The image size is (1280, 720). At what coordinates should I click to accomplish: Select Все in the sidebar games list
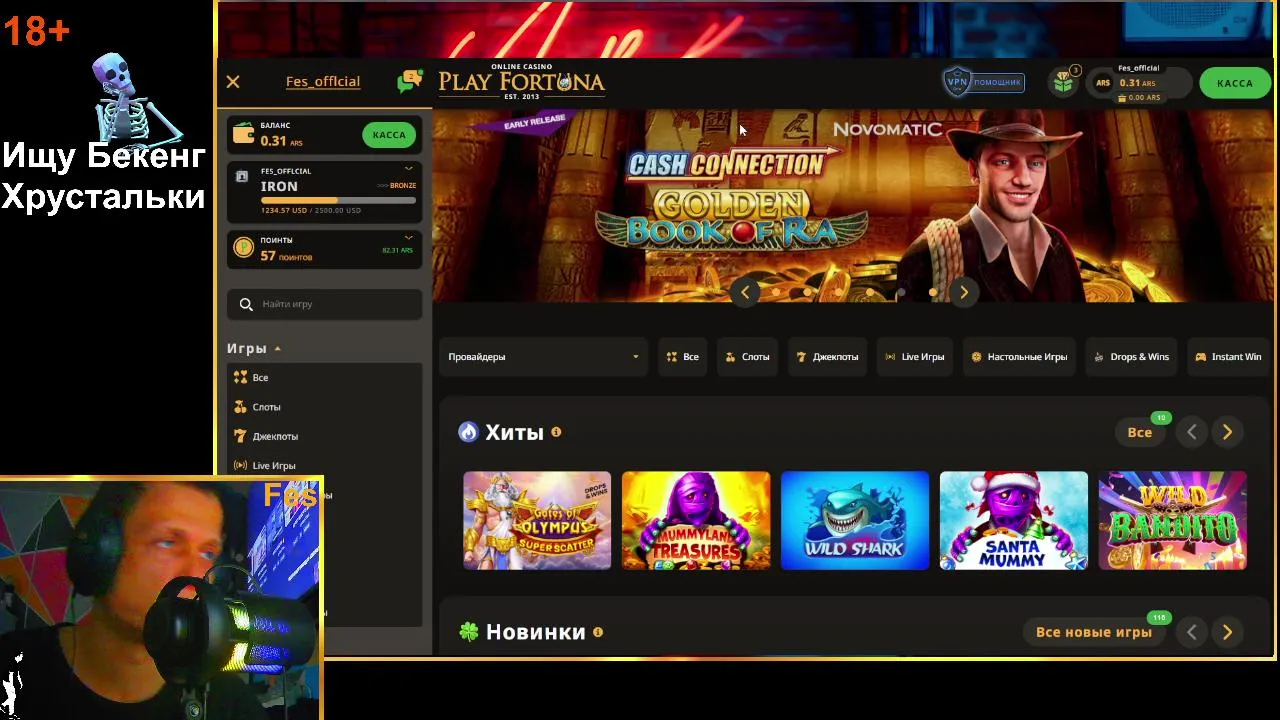pos(260,378)
